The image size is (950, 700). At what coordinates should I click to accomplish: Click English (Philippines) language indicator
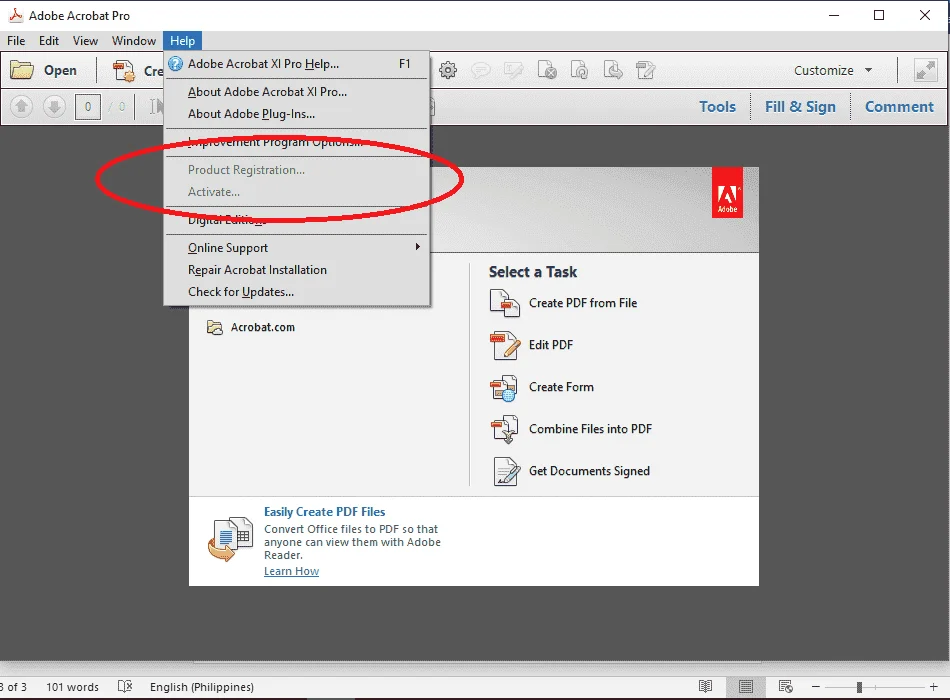pyautogui.click(x=202, y=687)
